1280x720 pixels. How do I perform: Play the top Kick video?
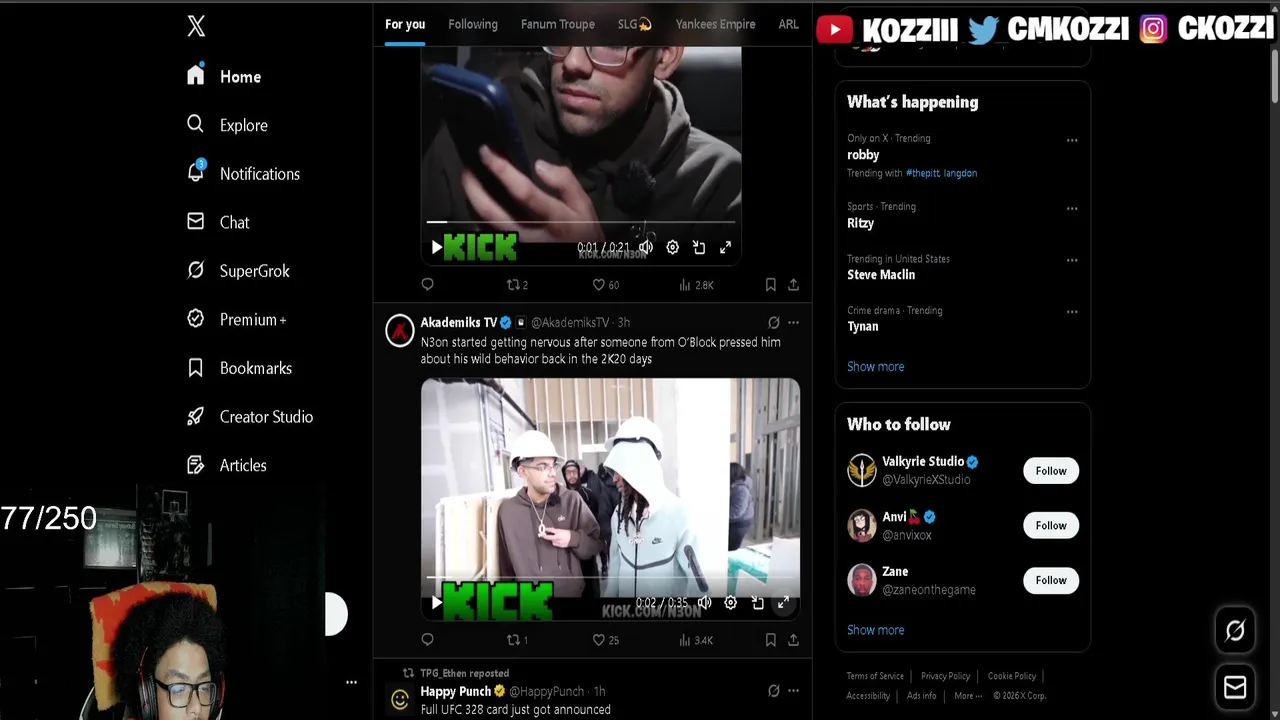point(436,247)
